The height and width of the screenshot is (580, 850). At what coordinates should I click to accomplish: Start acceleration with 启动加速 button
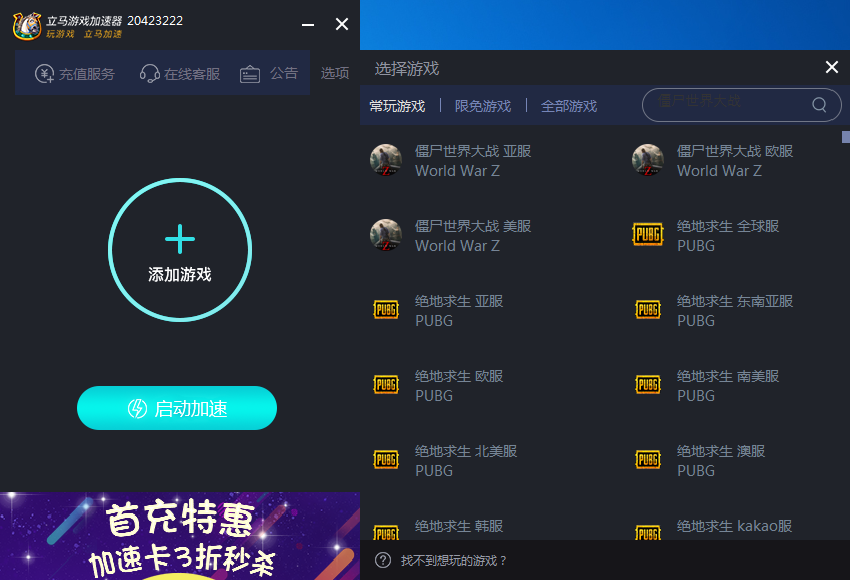click(x=177, y=408)
